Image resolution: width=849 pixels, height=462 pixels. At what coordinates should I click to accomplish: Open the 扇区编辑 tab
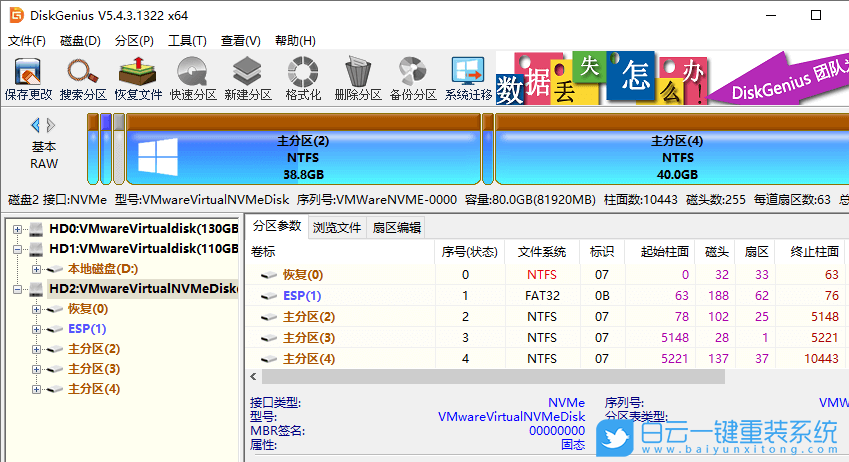[x=396, y=227]
